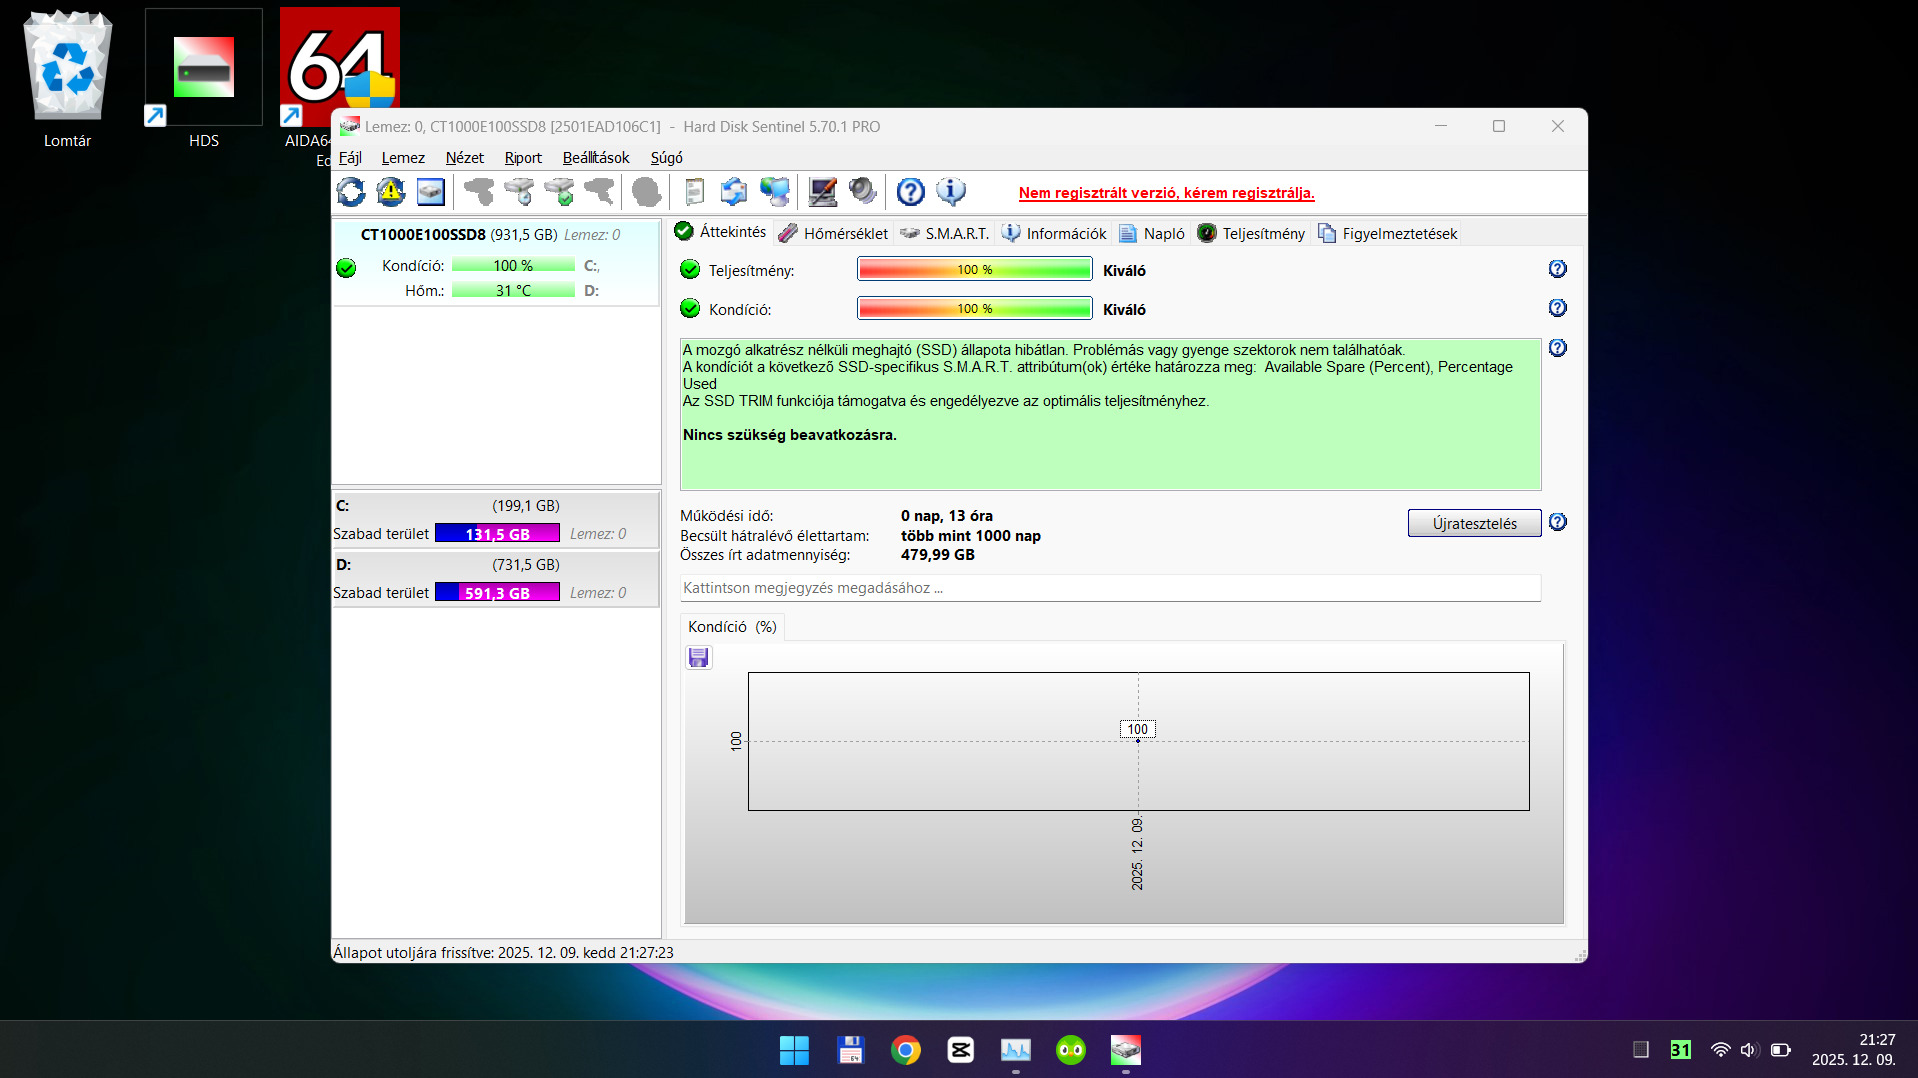Click the save floppy icon above the chart
The width and height of the screenshot is (1918, 1078).
pos(698,657)
